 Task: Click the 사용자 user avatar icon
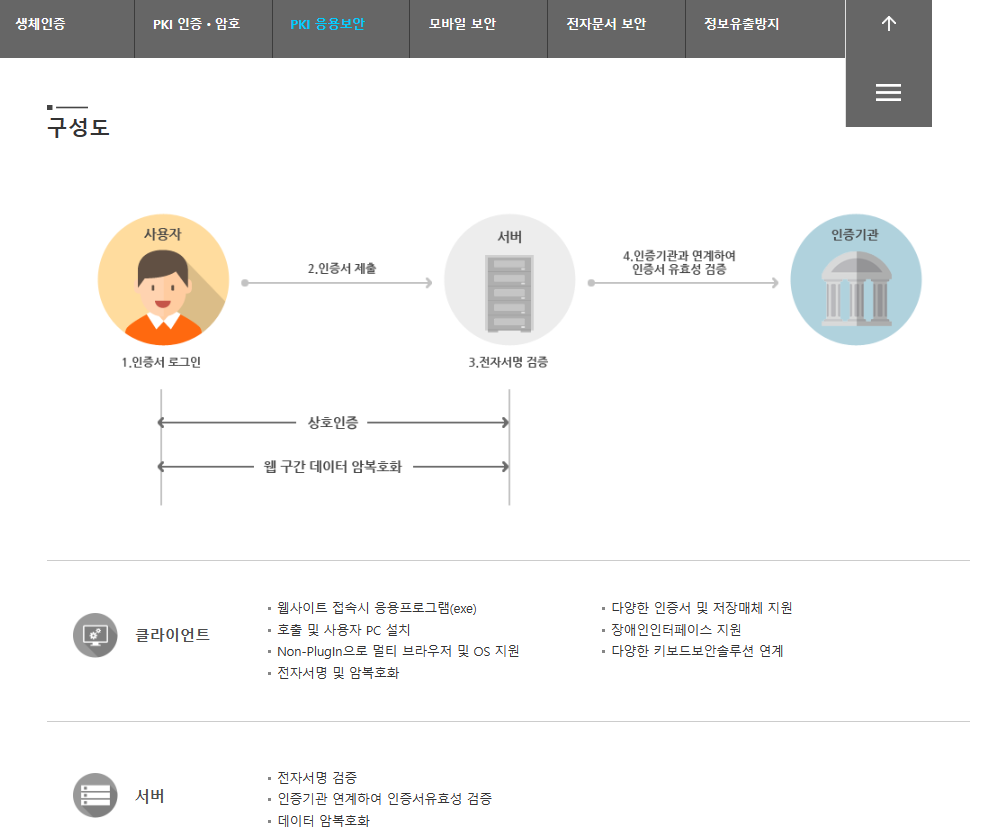[x=162, y=280]
